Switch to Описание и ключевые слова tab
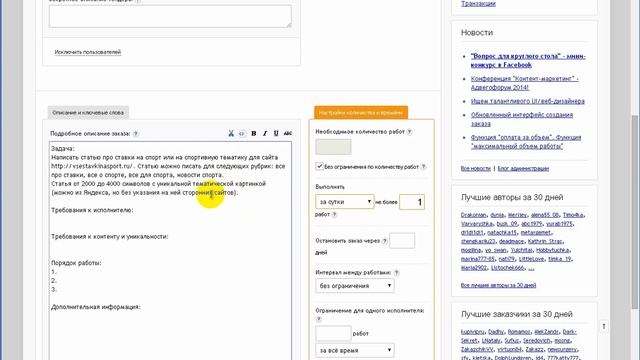 (88, 112)
